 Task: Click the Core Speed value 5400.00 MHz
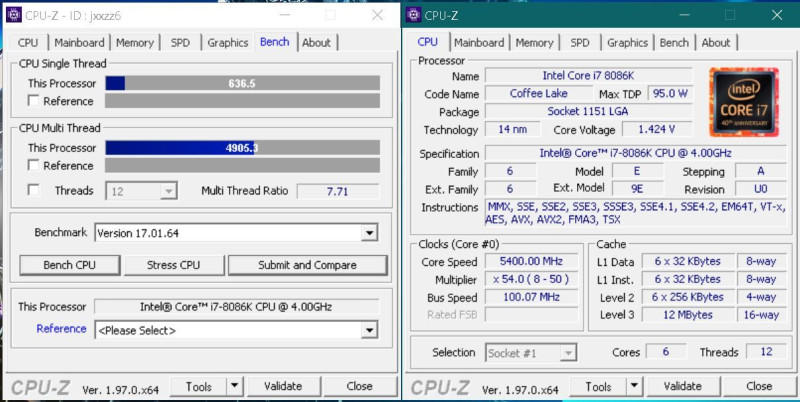tap(531, 262)
